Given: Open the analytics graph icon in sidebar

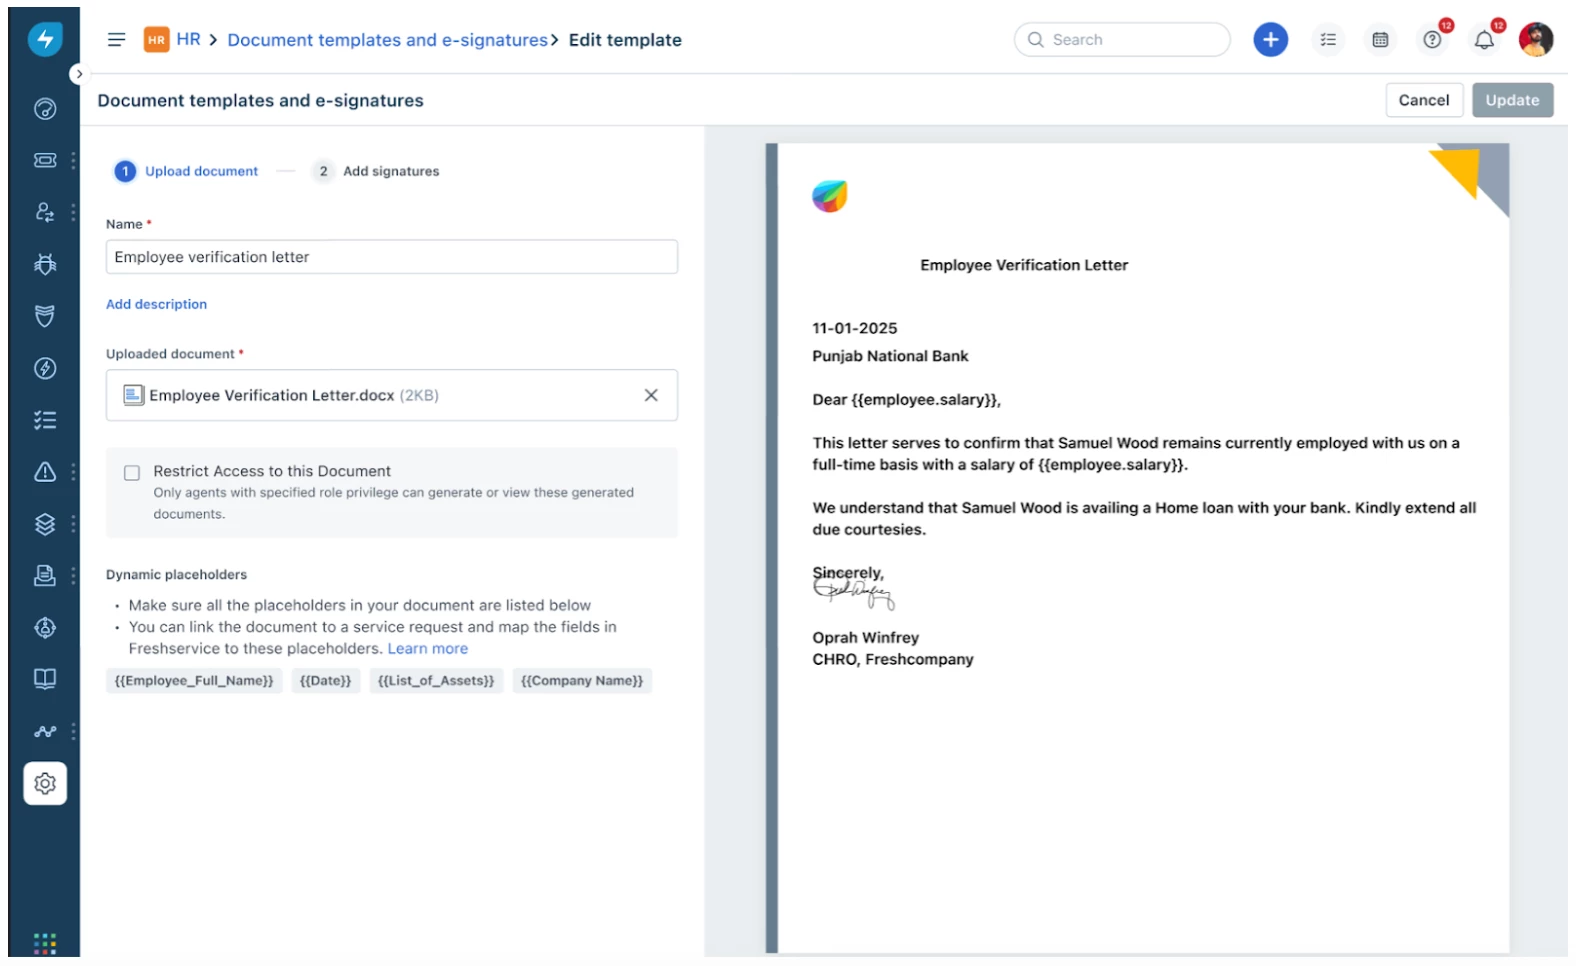Looking at the screenshot, I should point(45,731).
